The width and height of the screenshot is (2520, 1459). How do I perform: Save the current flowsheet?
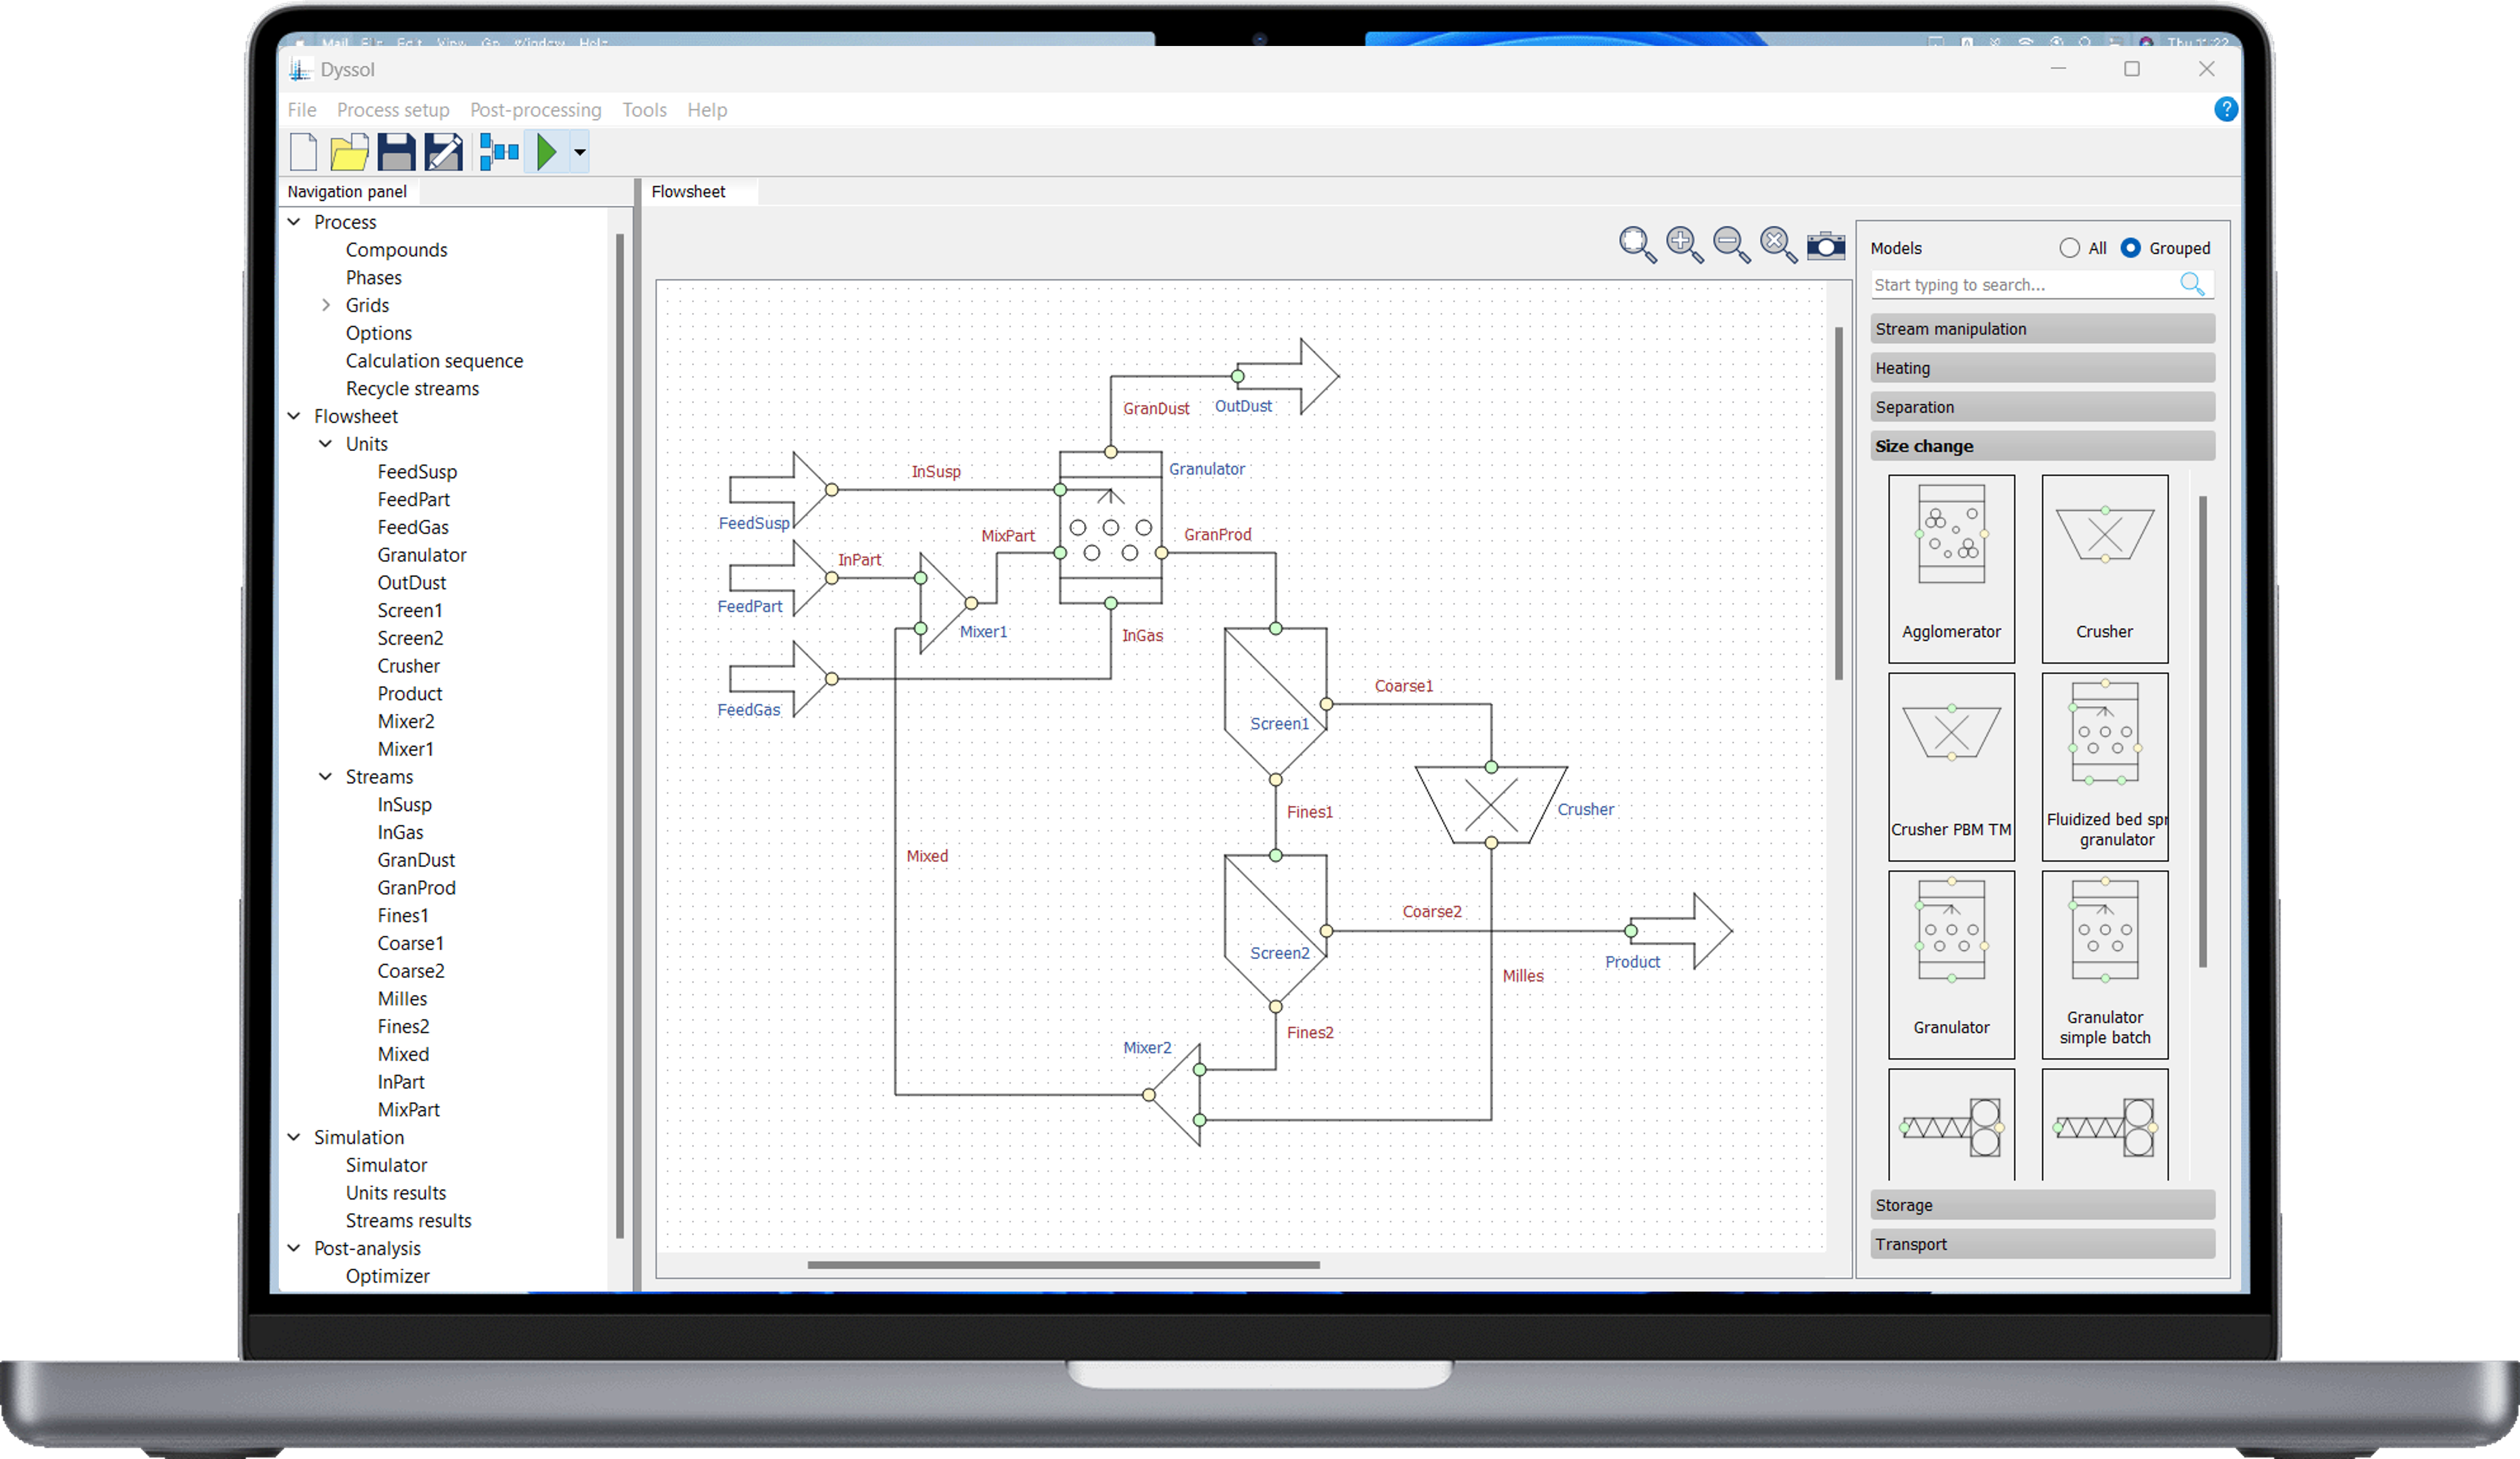[x=396, y=151]
